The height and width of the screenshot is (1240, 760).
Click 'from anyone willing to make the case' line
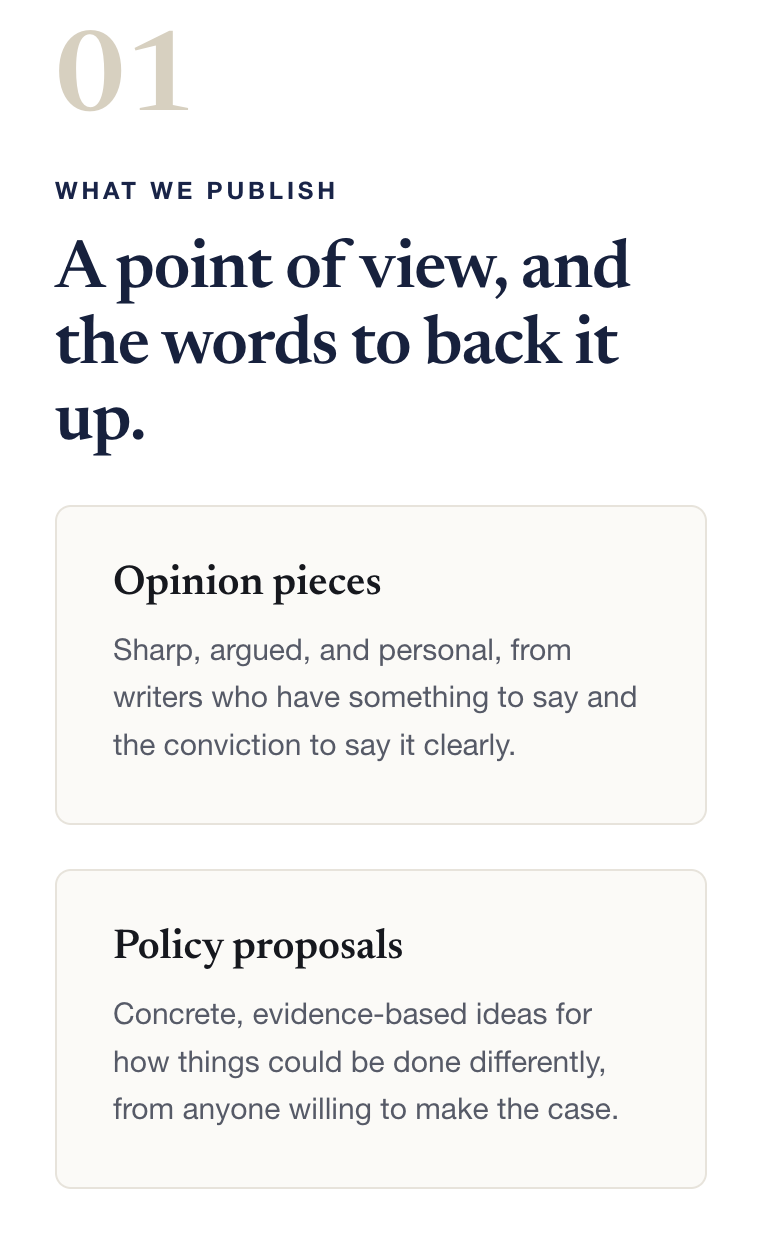coord(366,1110)
